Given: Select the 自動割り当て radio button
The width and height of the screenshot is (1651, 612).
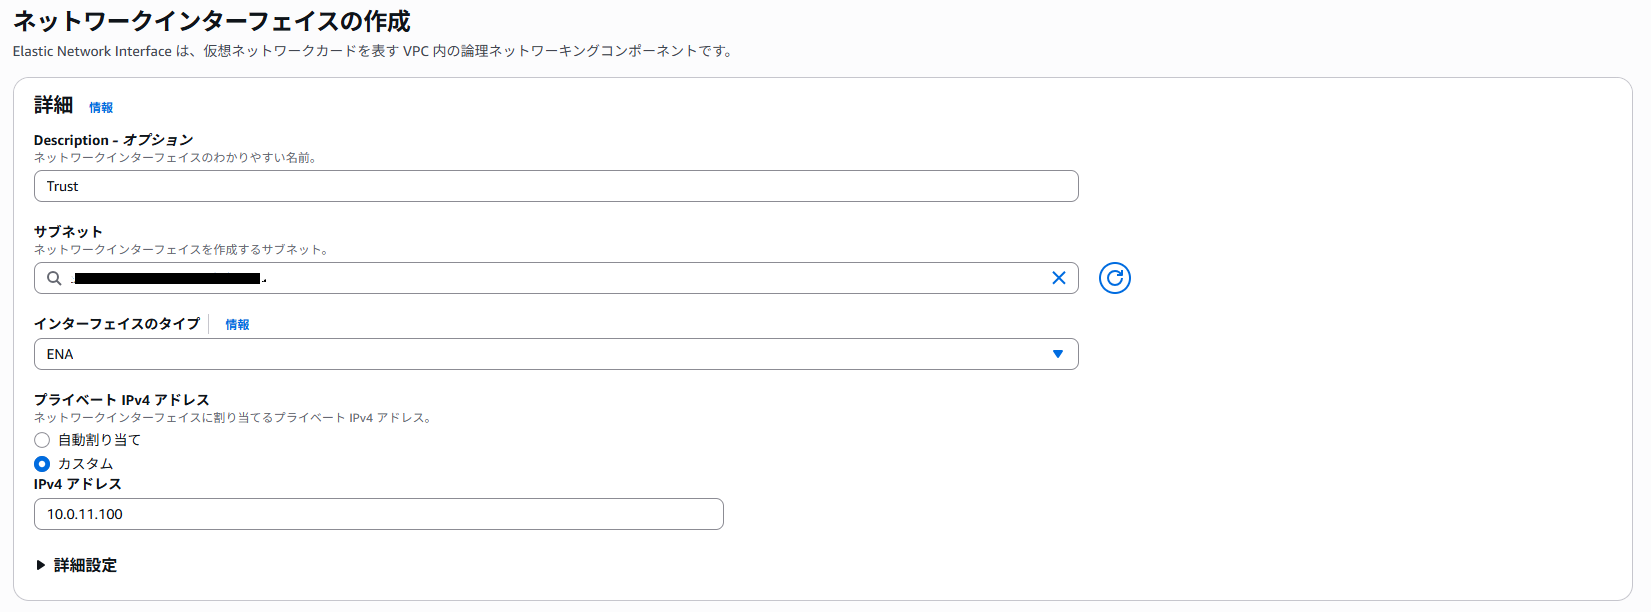Looking at the screenshot, I should (x=42, y=440).
